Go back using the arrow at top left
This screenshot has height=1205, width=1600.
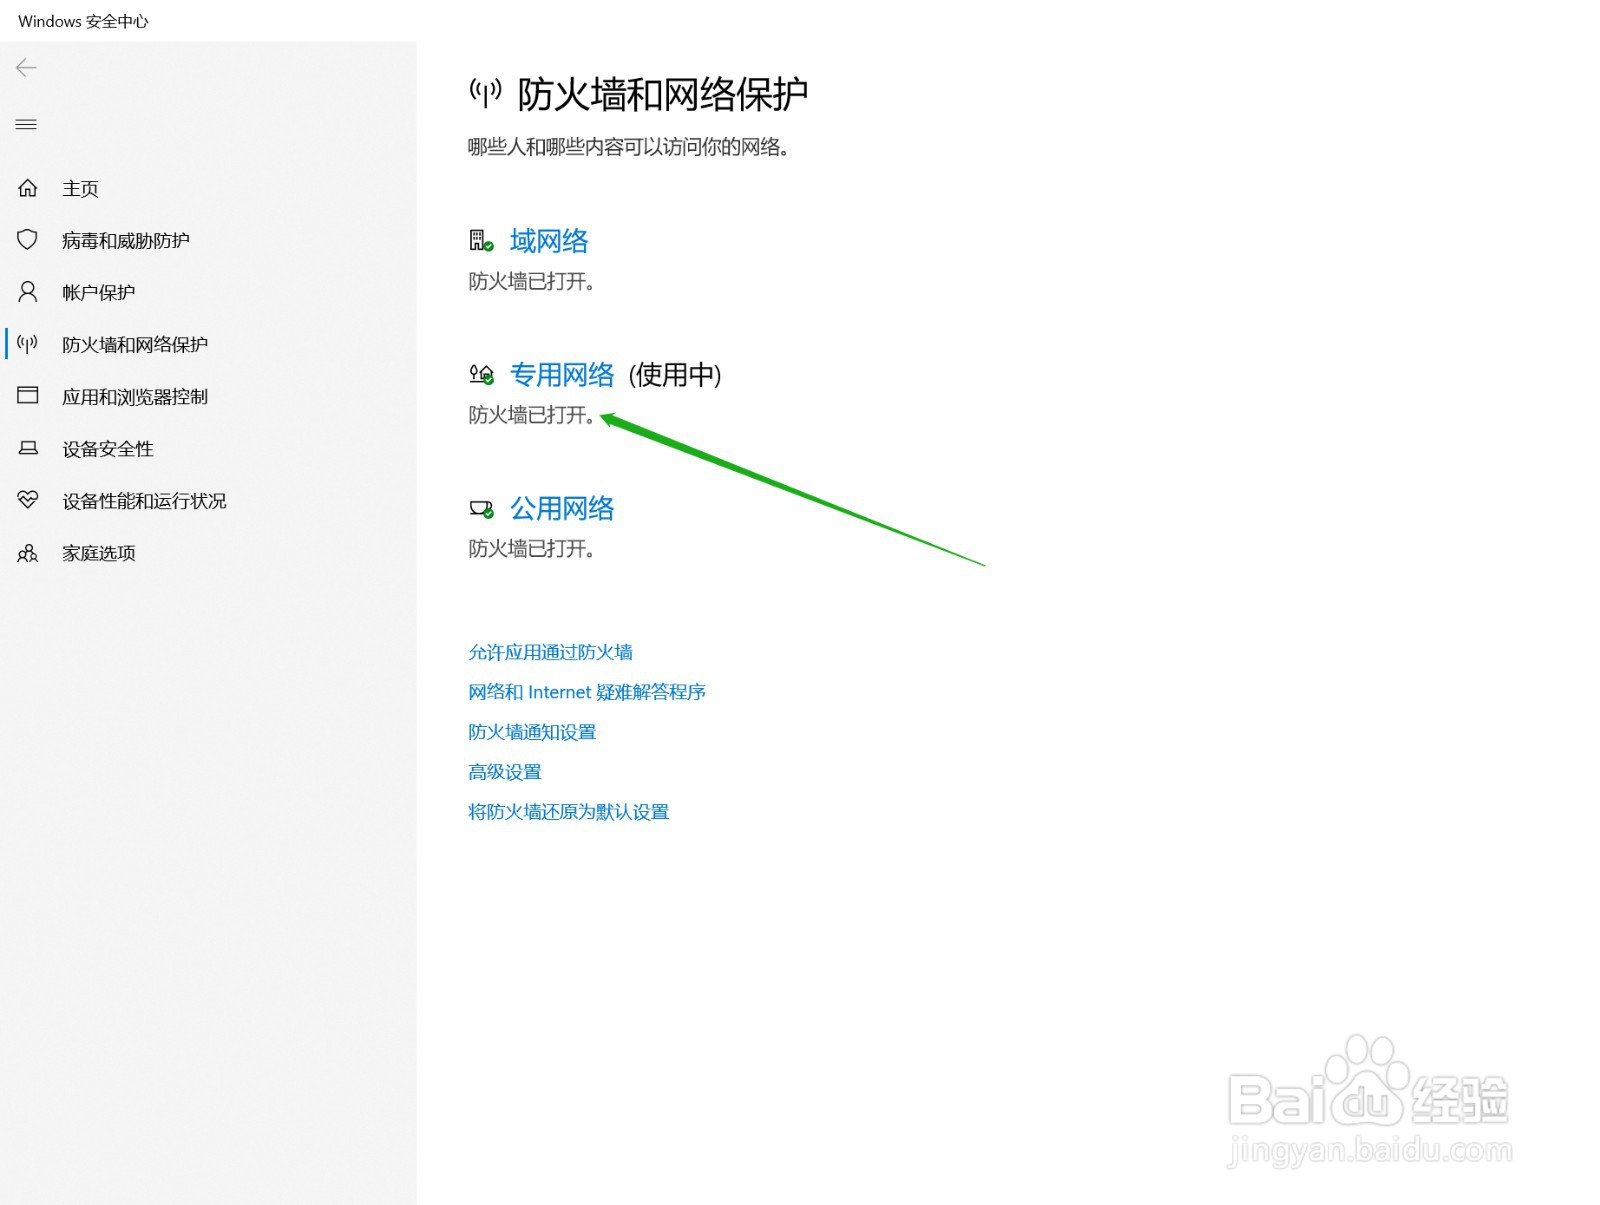coord(25,67)
